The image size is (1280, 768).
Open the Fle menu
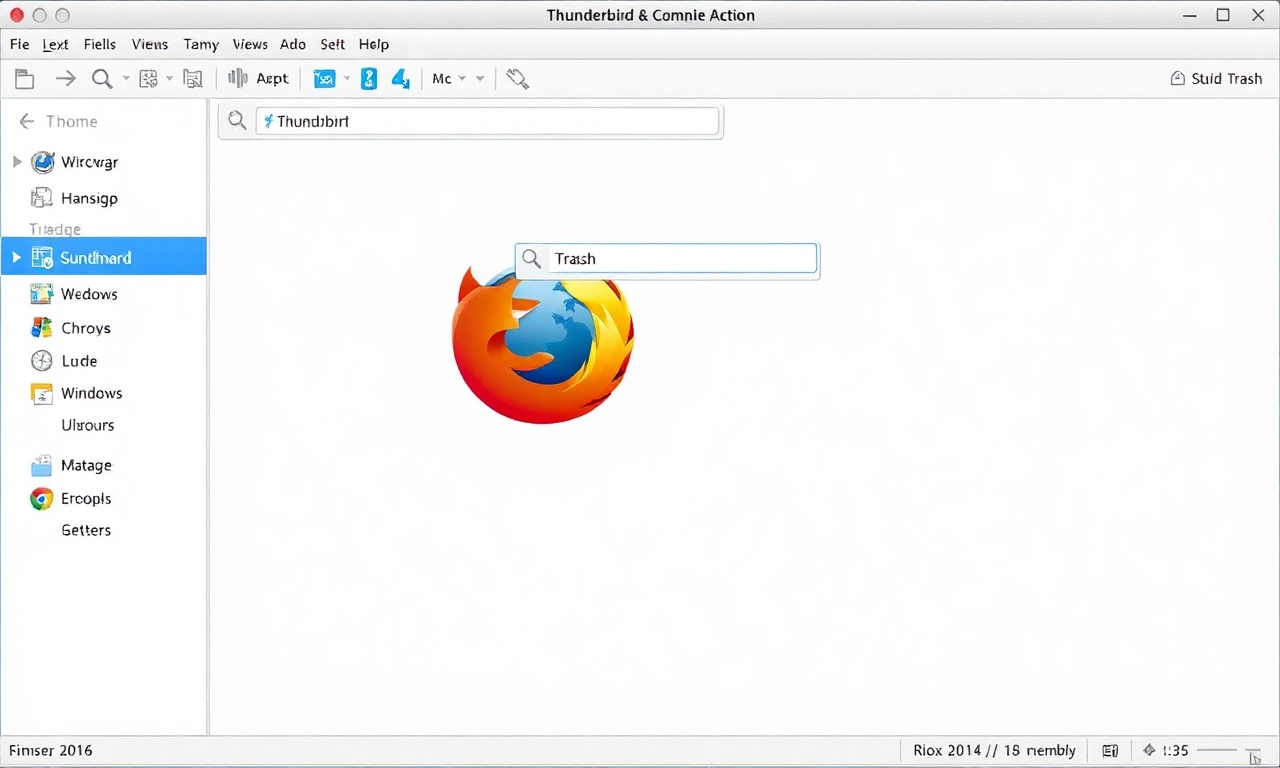point(20,44)
